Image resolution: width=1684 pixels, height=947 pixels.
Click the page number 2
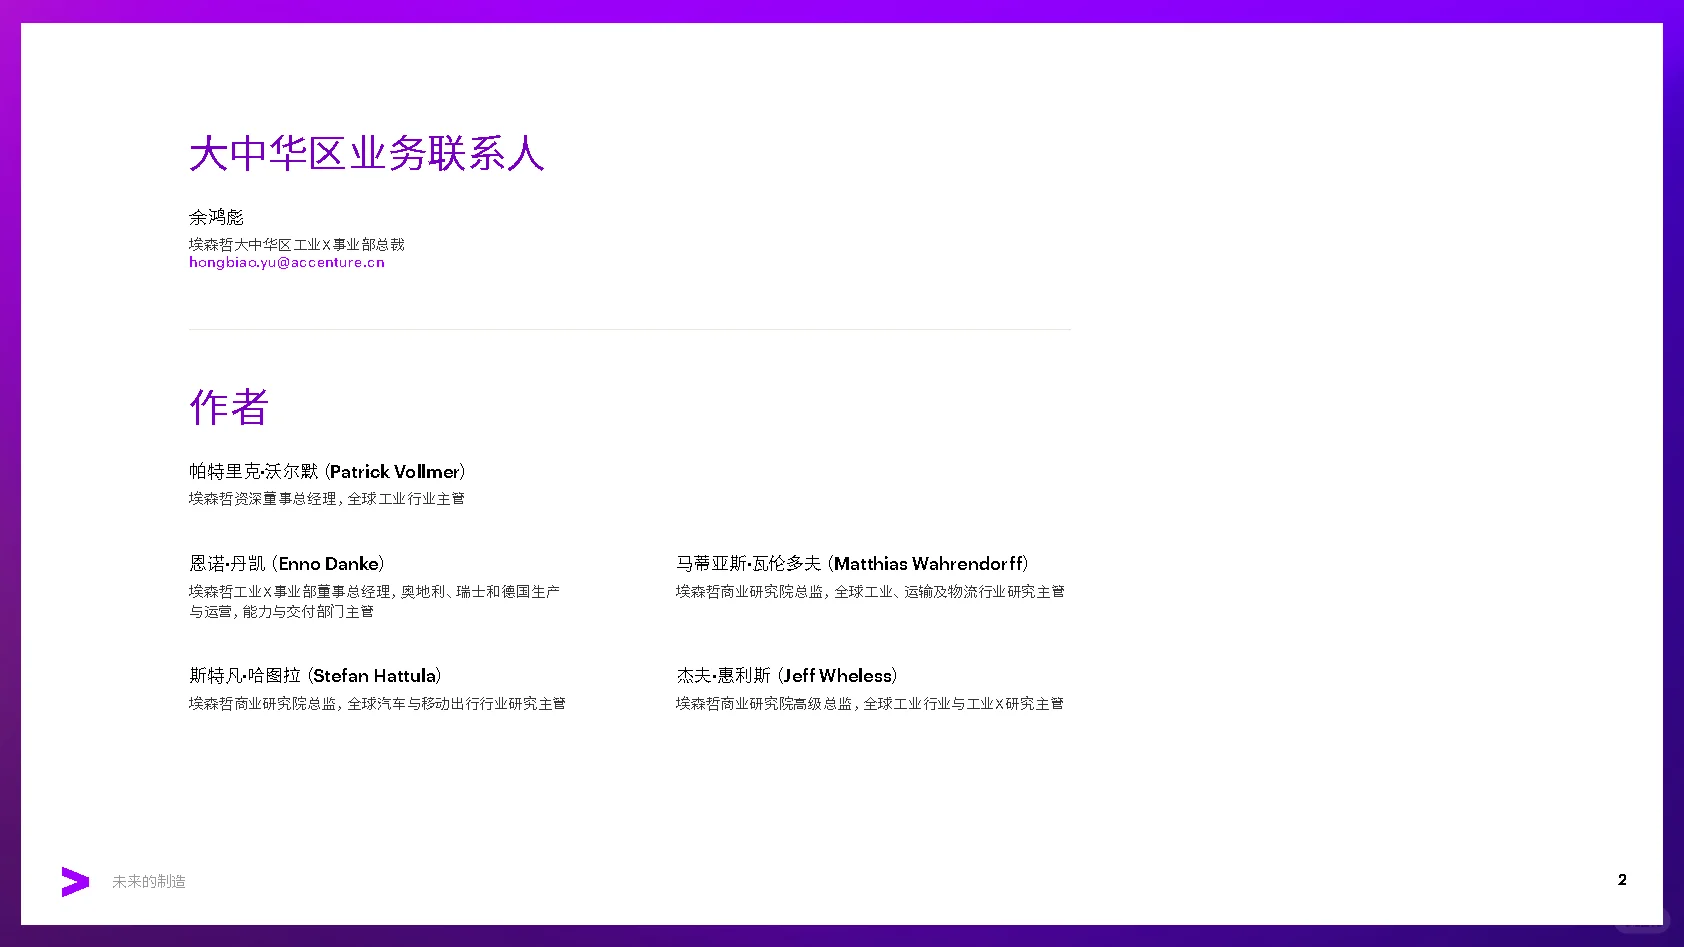click(1622, 880)
